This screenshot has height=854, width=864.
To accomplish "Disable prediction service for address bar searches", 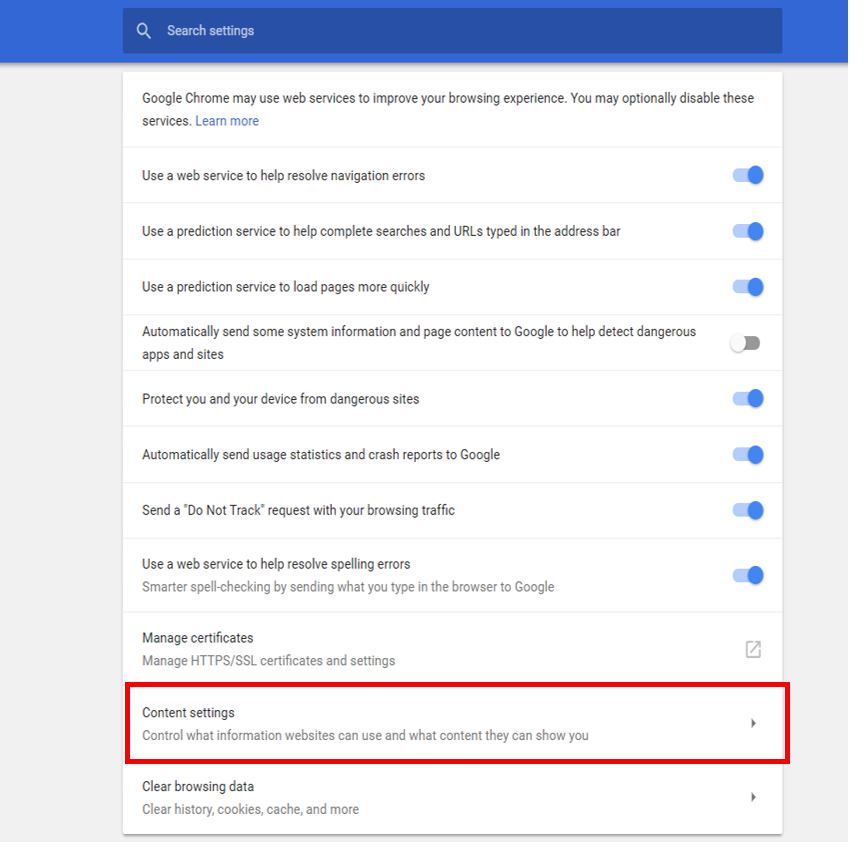I will 747,231.
